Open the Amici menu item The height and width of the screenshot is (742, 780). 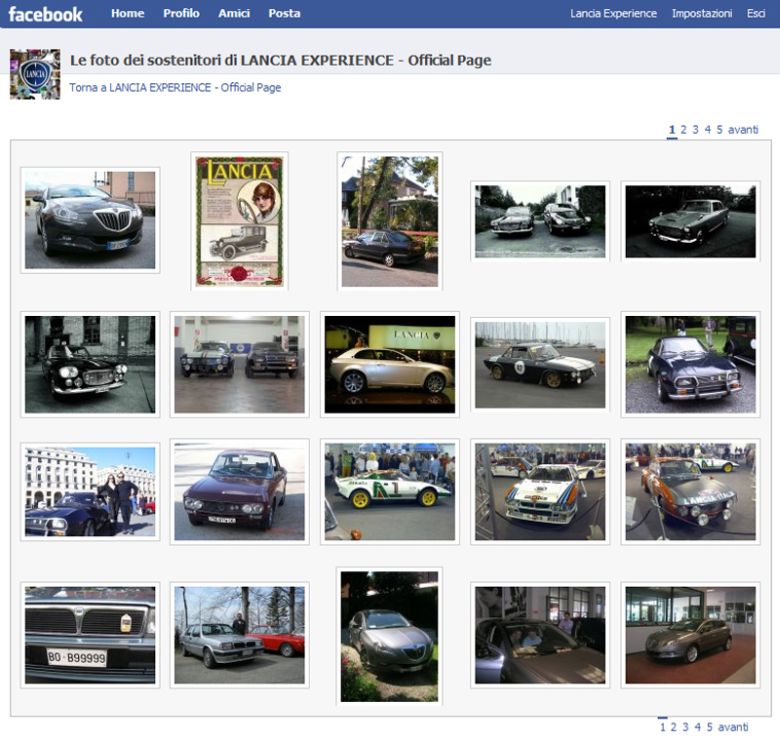pos(234,13)
